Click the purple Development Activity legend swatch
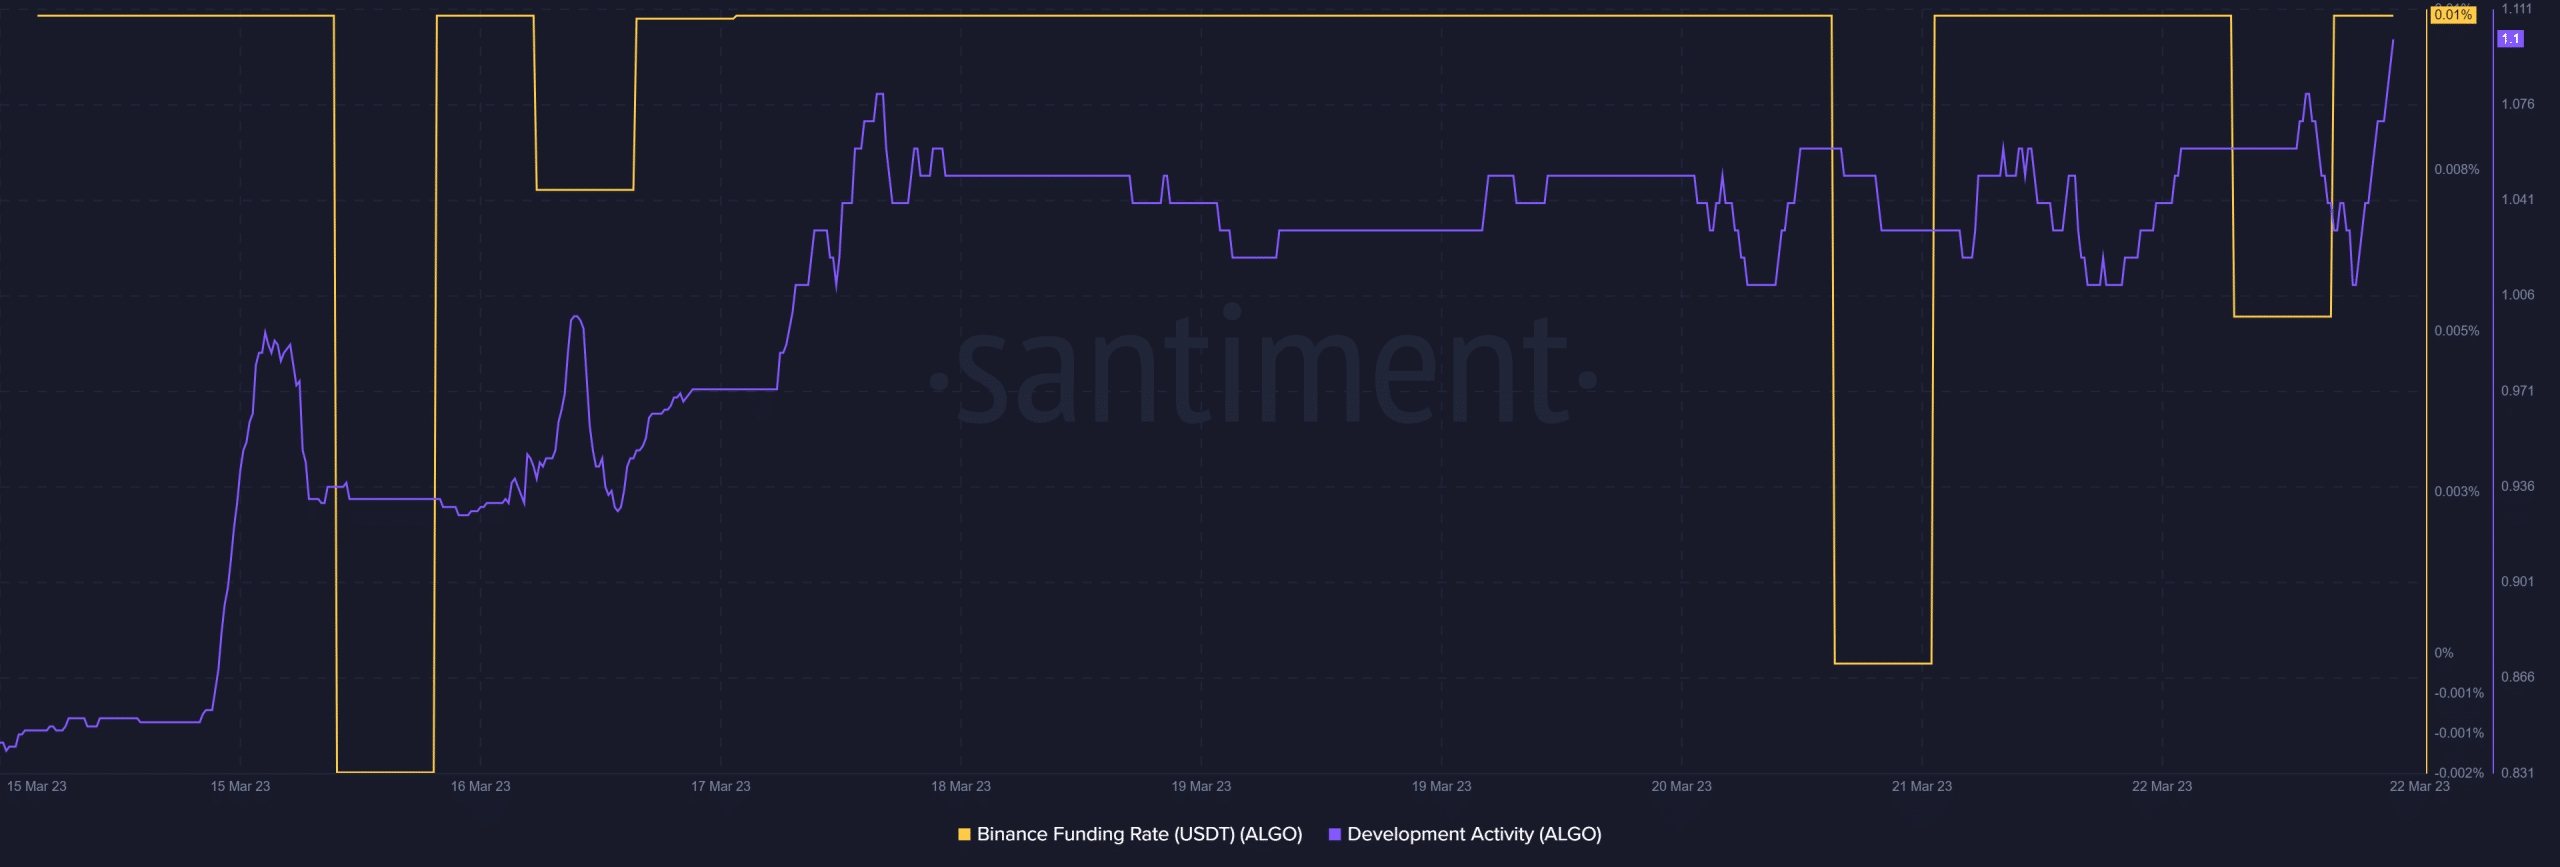This screenshot has width=2560, height=867. click(1334, 834)
